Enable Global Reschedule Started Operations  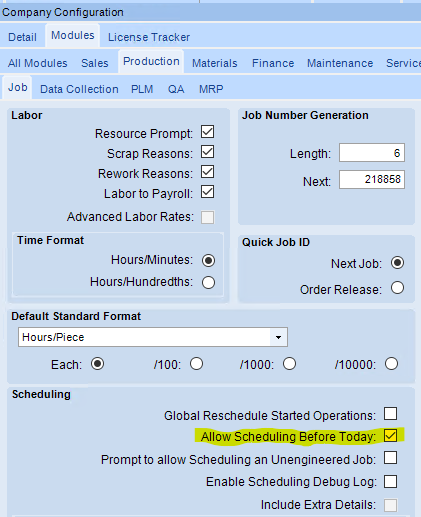[390, 414]
